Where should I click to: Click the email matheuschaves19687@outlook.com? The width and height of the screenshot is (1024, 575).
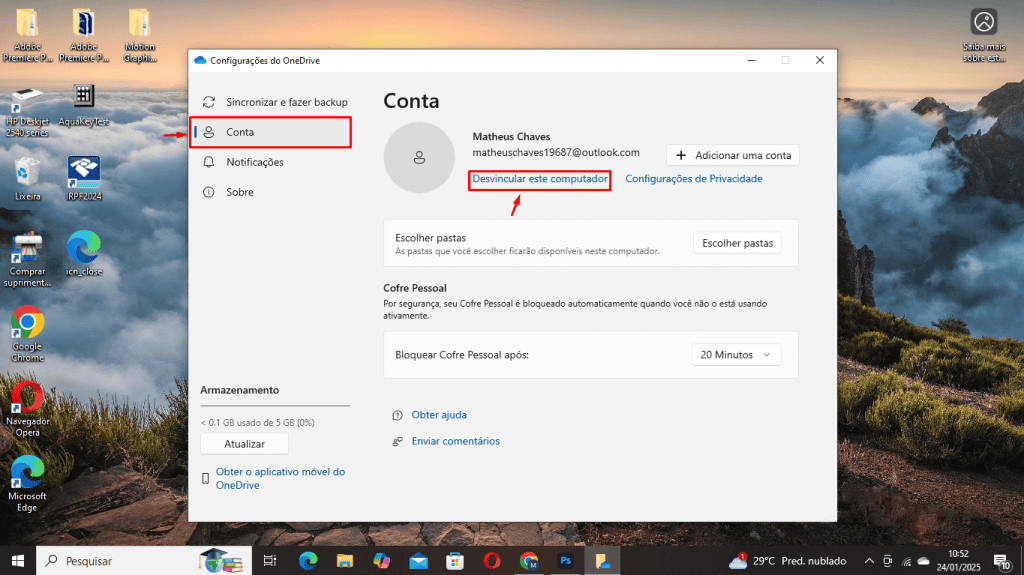coord(556,152)
